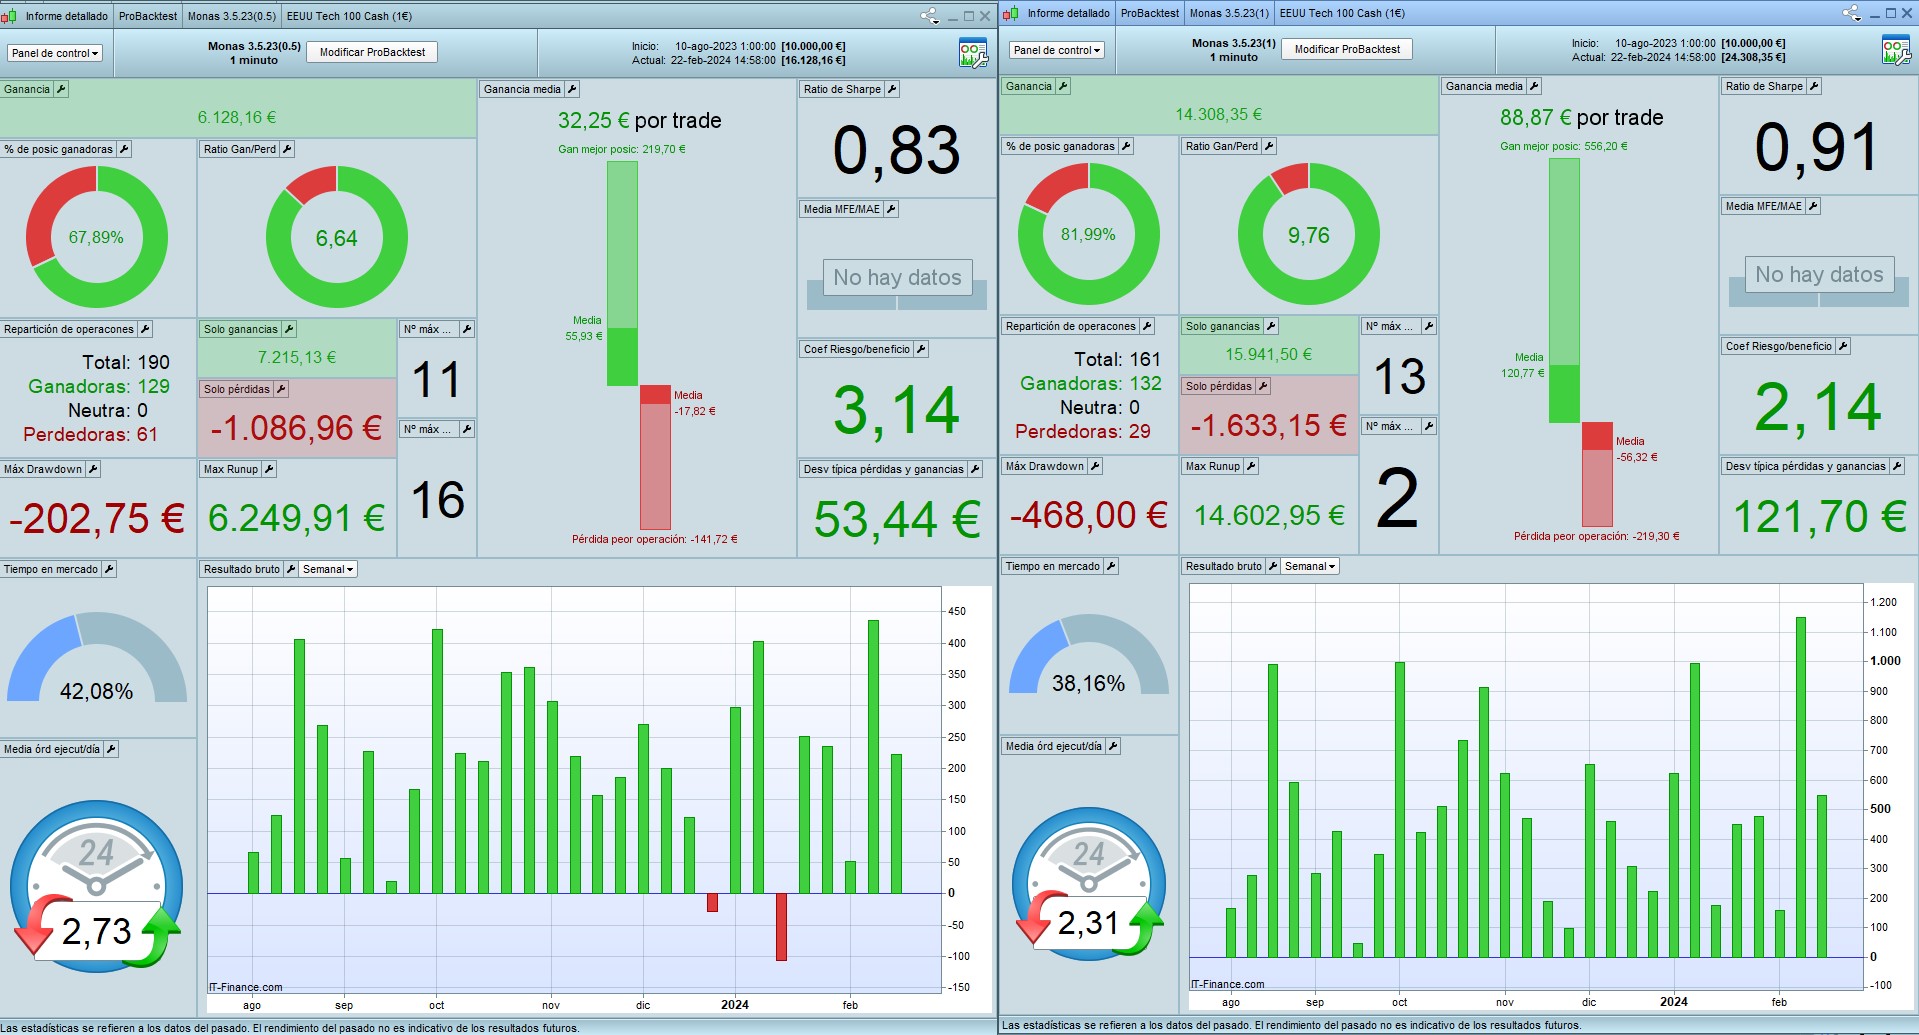Click Ratio Gan/Perd wrench icon in Monas 3.5.23(1) window
Viewport: 1919px width, 1035px height.
1269,146
